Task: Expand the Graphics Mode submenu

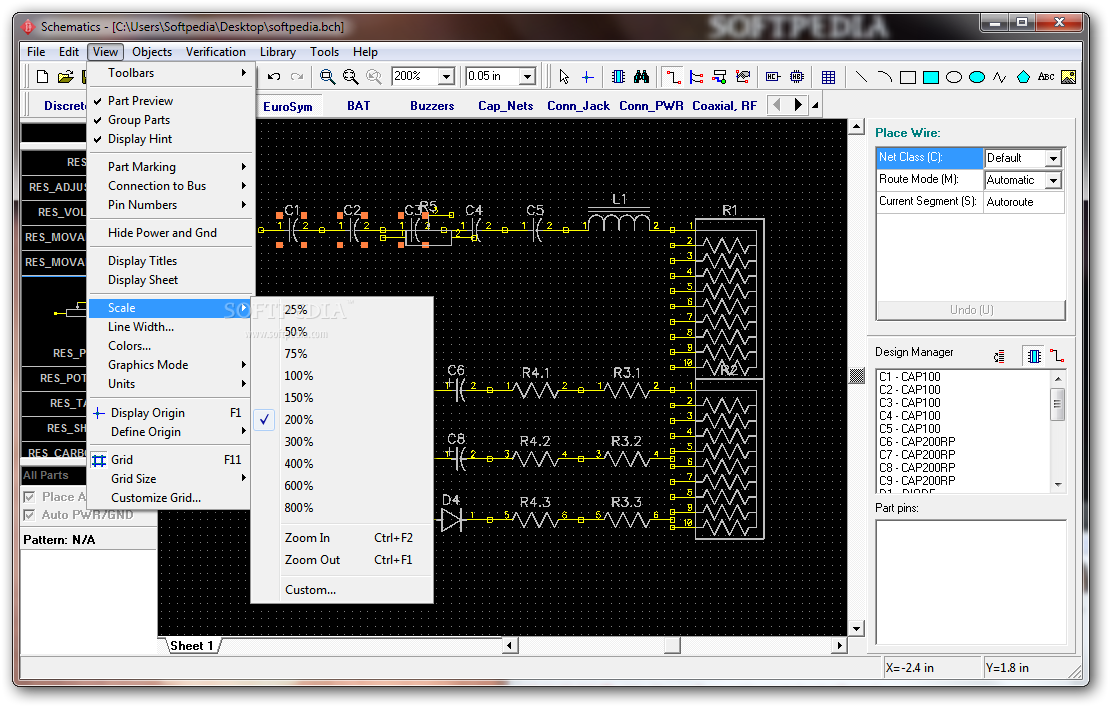Action: pos(170,364)
